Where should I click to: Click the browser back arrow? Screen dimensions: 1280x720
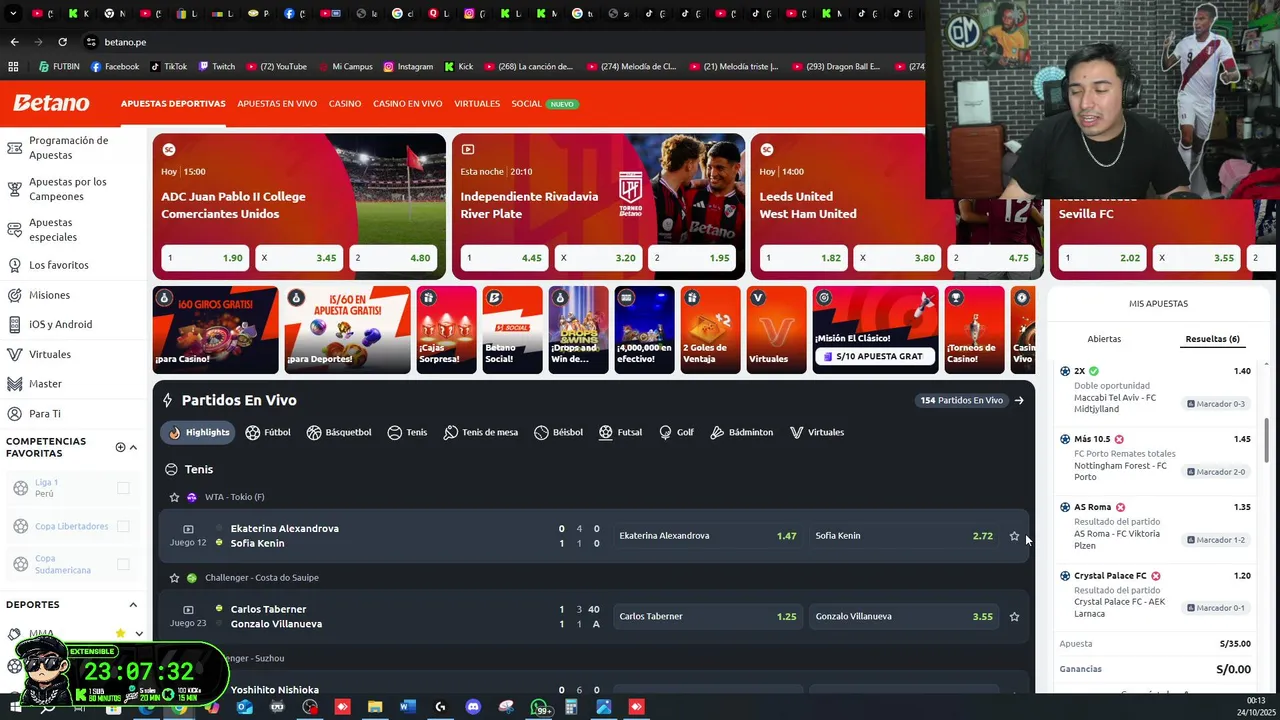point(14,42)
